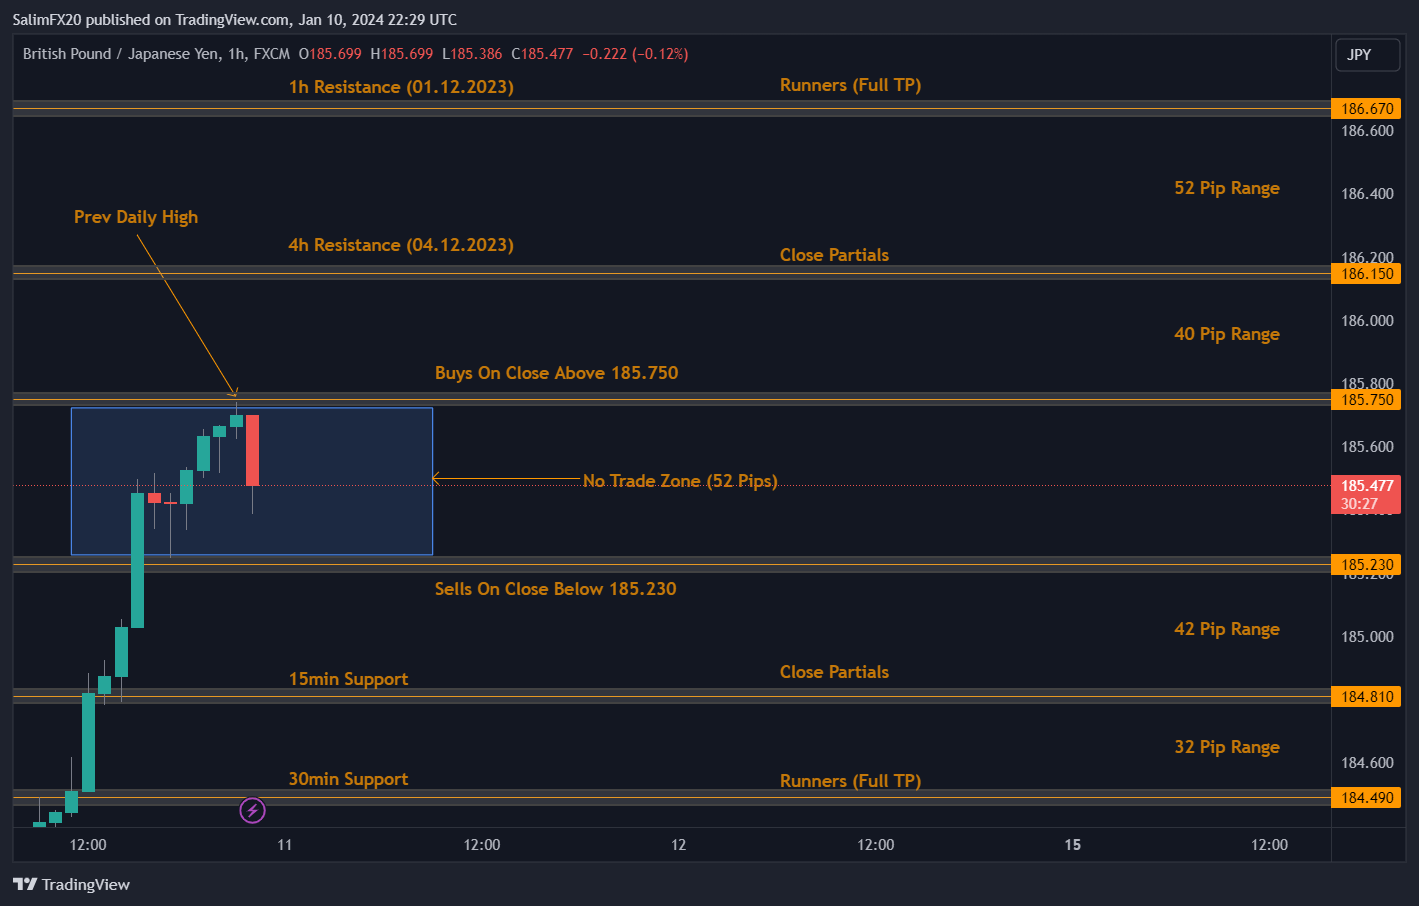Click the purple lightning bolt event icon
Viewport: 1419px width, 906px height.
[252, 810]
